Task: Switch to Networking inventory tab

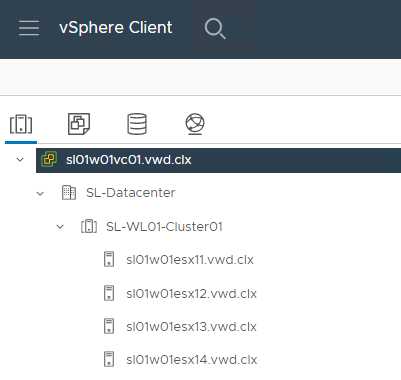Action: coord(195,124)
